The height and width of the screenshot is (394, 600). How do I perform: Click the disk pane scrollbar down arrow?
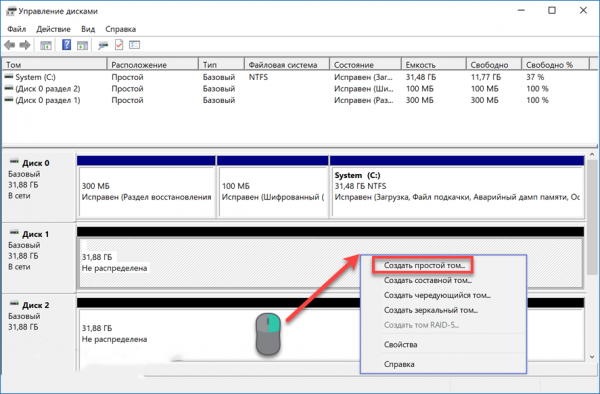[592, 357]
